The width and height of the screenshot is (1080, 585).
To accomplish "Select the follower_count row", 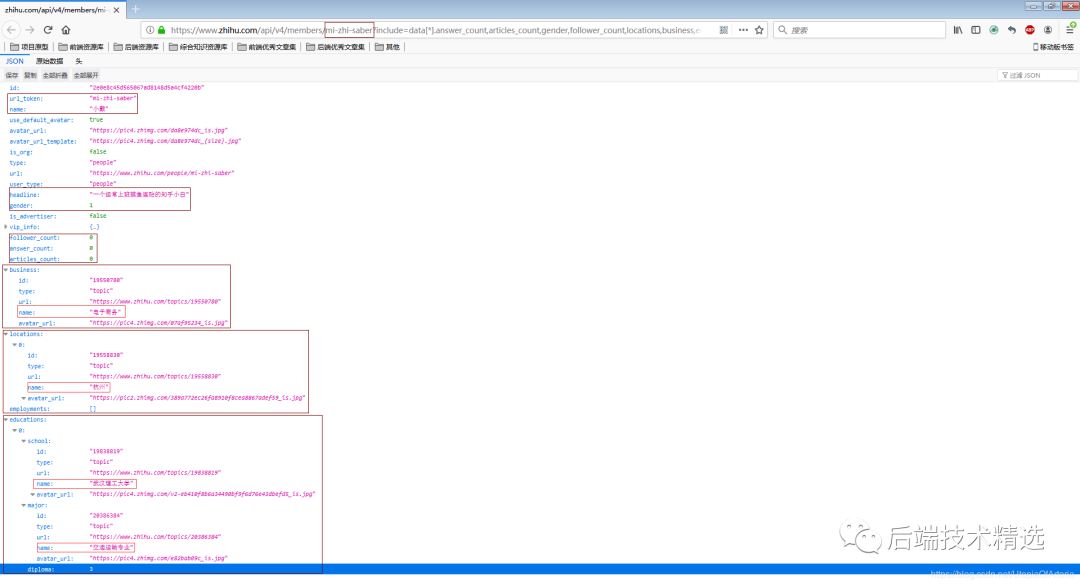I will tap(540, 238).
